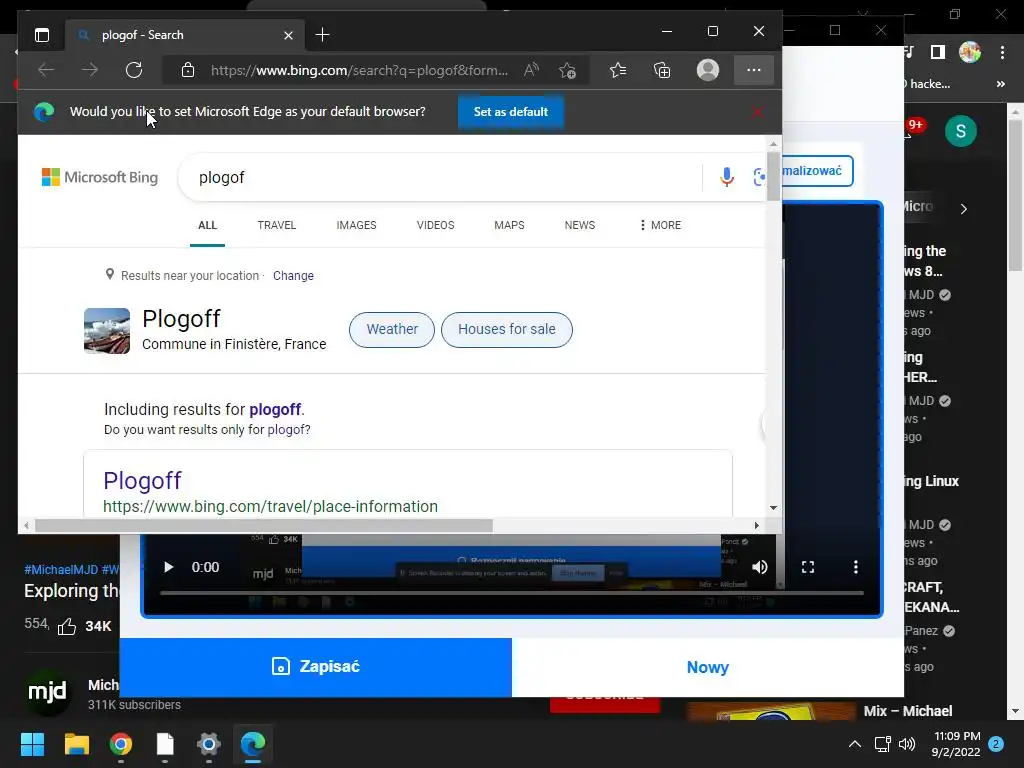This screenshot has height=768, width=1024.
Task: Like the YouTube video (34K)
Action: tap(67, 626)
